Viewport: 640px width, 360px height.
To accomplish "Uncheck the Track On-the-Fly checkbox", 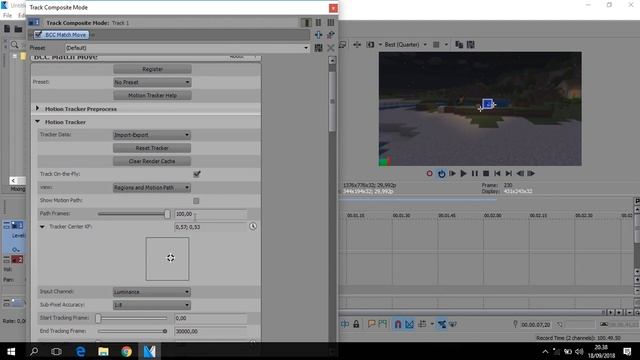I will (x=196, y=174).
